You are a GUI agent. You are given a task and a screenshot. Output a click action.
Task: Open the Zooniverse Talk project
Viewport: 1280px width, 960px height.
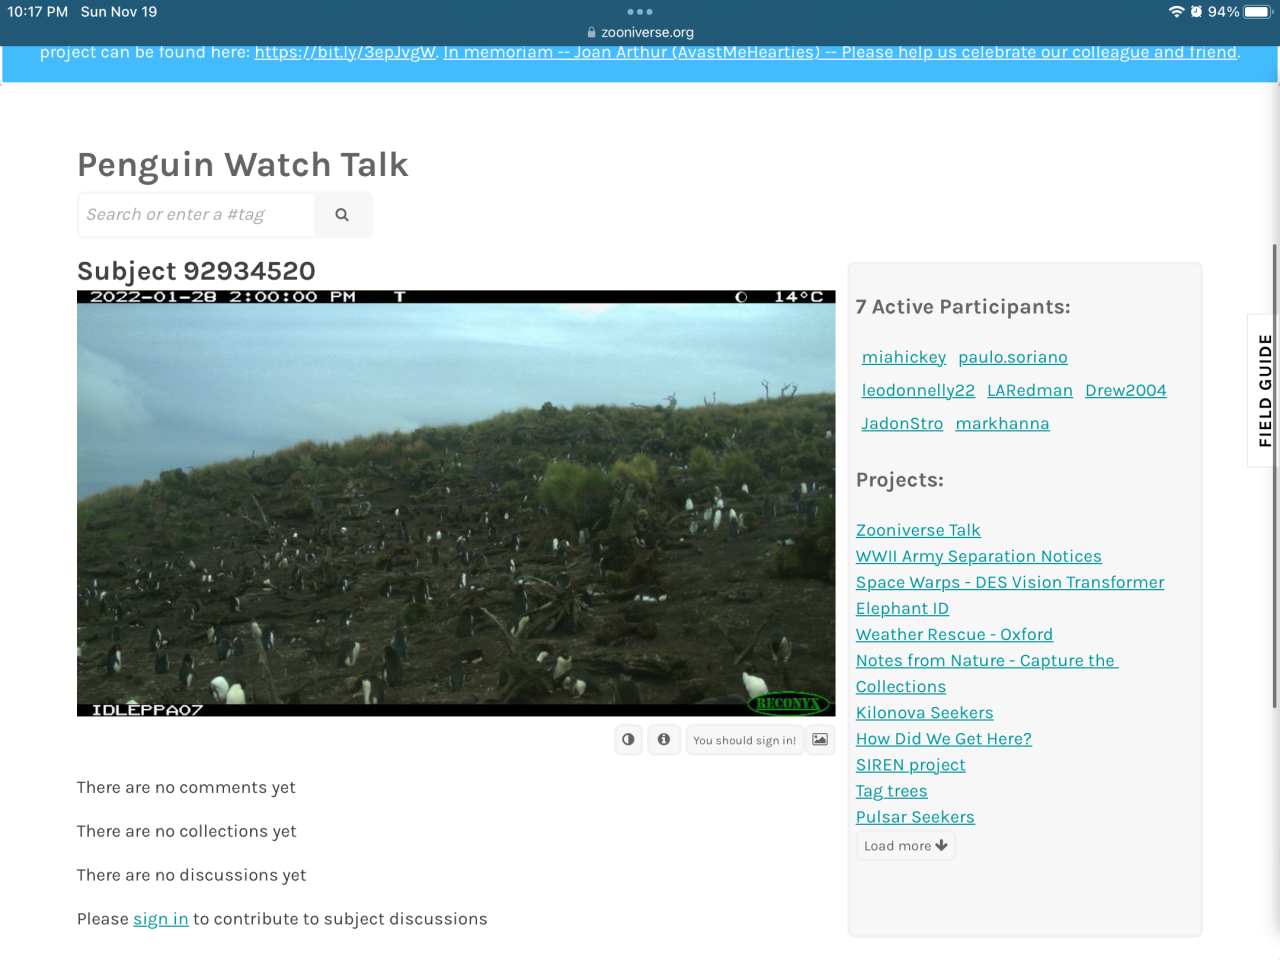(x=918, y=530)
